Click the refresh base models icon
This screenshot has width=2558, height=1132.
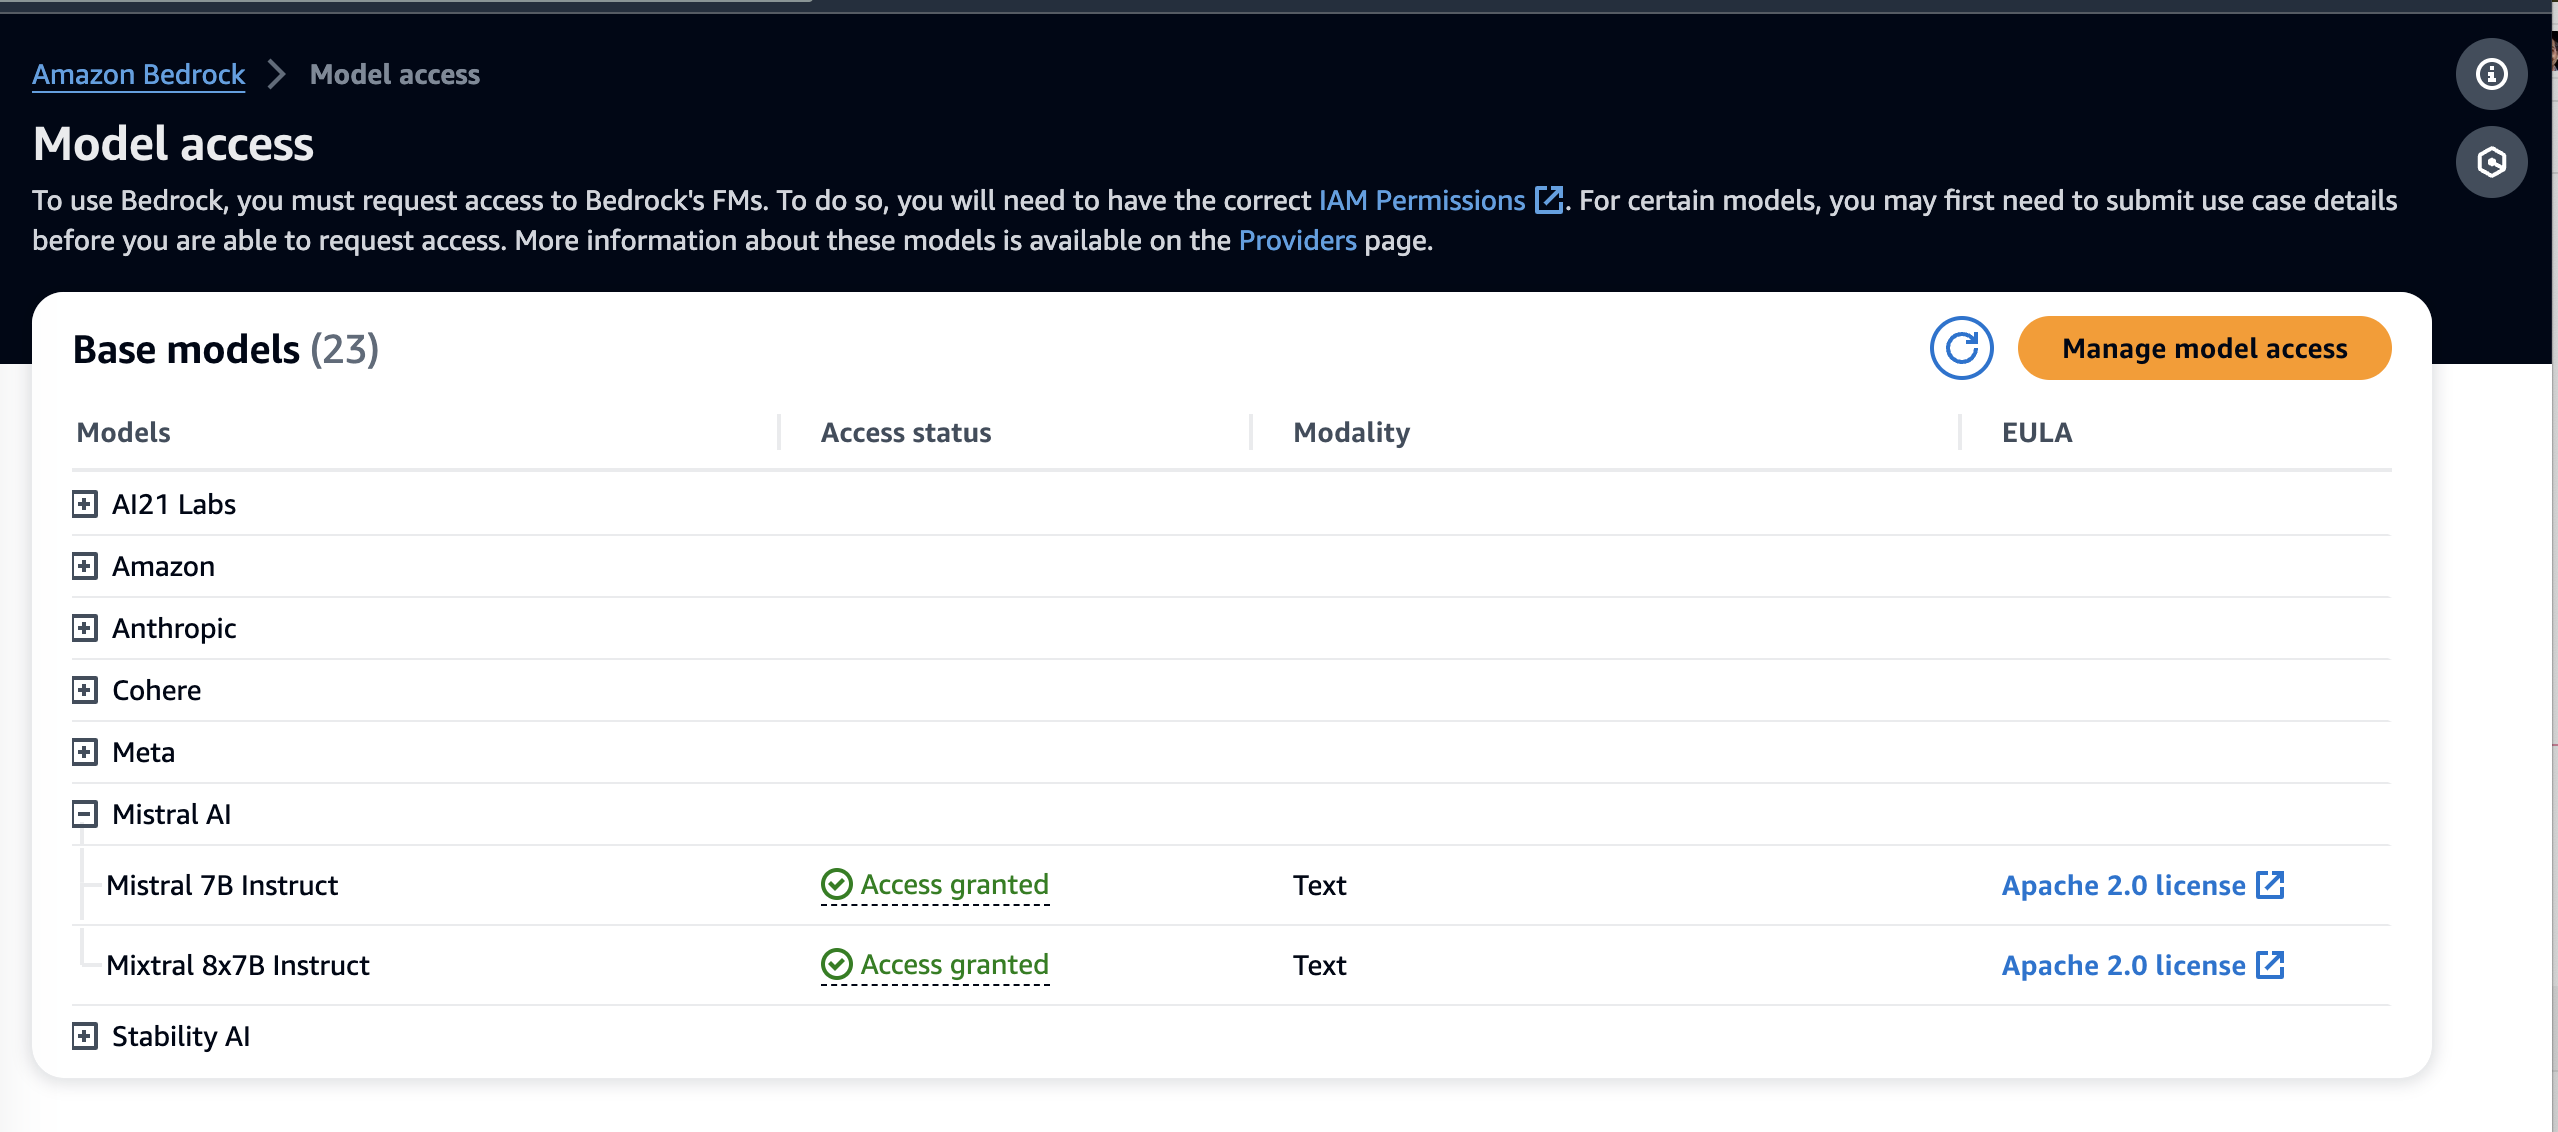coord(1961,348)
